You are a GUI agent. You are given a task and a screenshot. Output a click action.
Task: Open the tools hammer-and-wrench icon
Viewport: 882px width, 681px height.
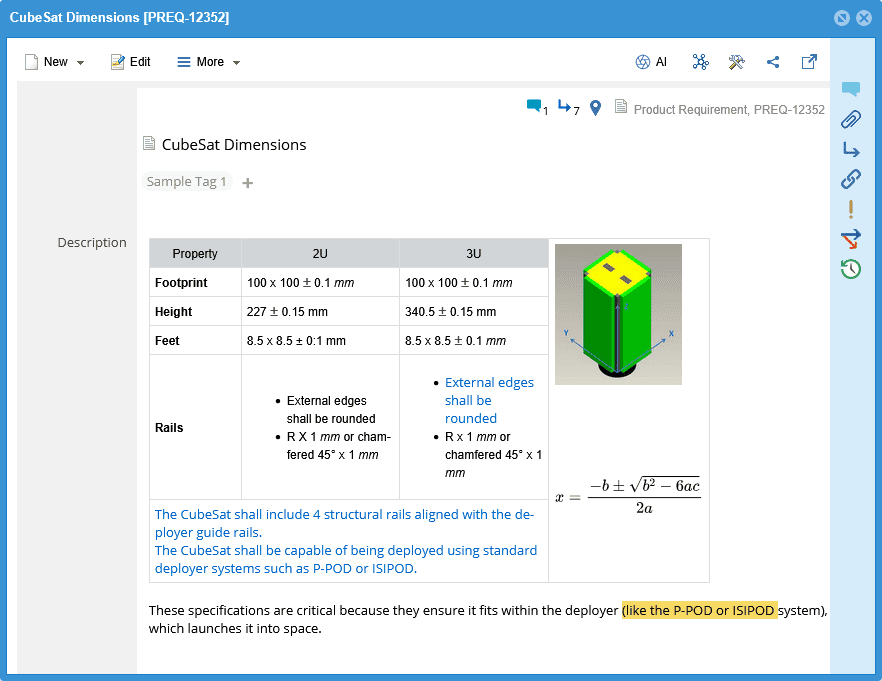pos(737,62)
